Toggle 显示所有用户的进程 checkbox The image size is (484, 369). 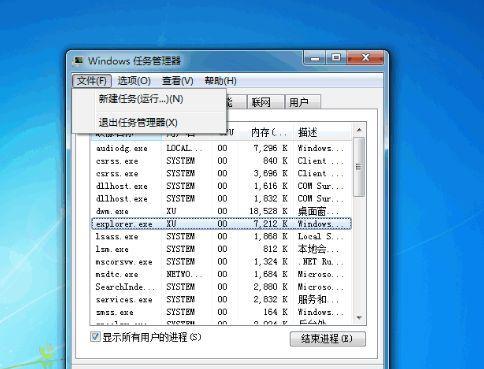coord(95,337)
